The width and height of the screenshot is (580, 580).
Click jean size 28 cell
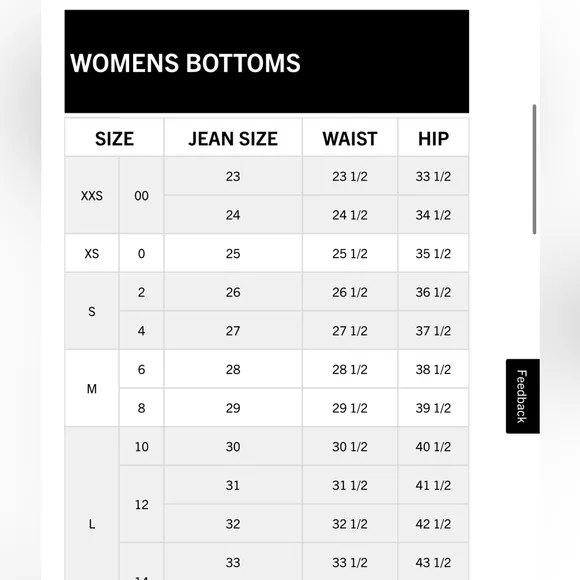[233, 369]
